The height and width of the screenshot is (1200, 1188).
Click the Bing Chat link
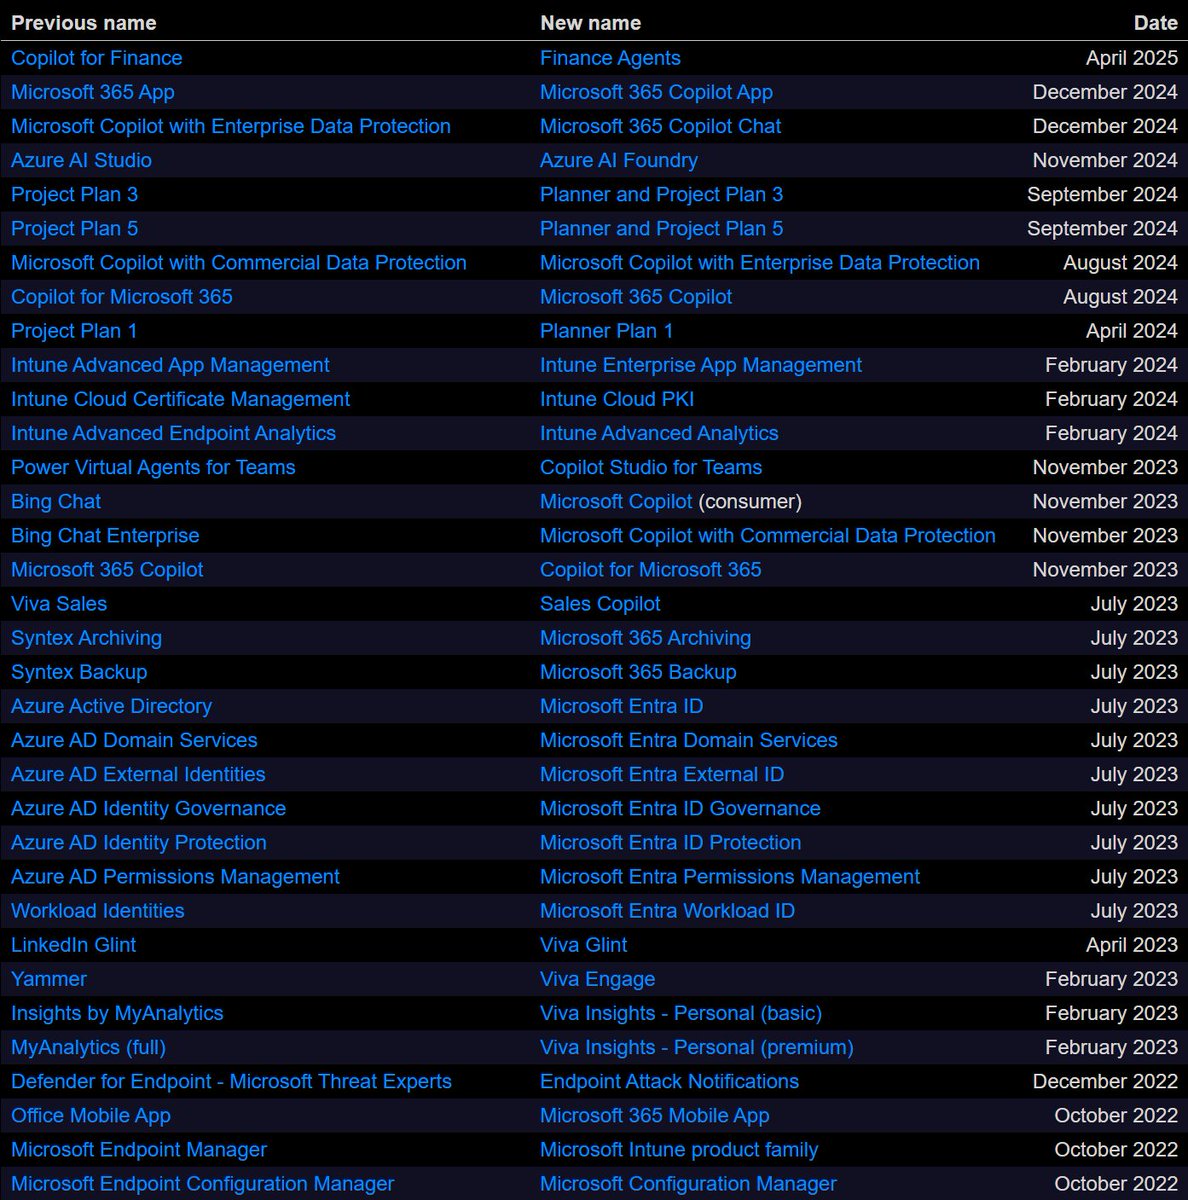[x=56, y=501]
